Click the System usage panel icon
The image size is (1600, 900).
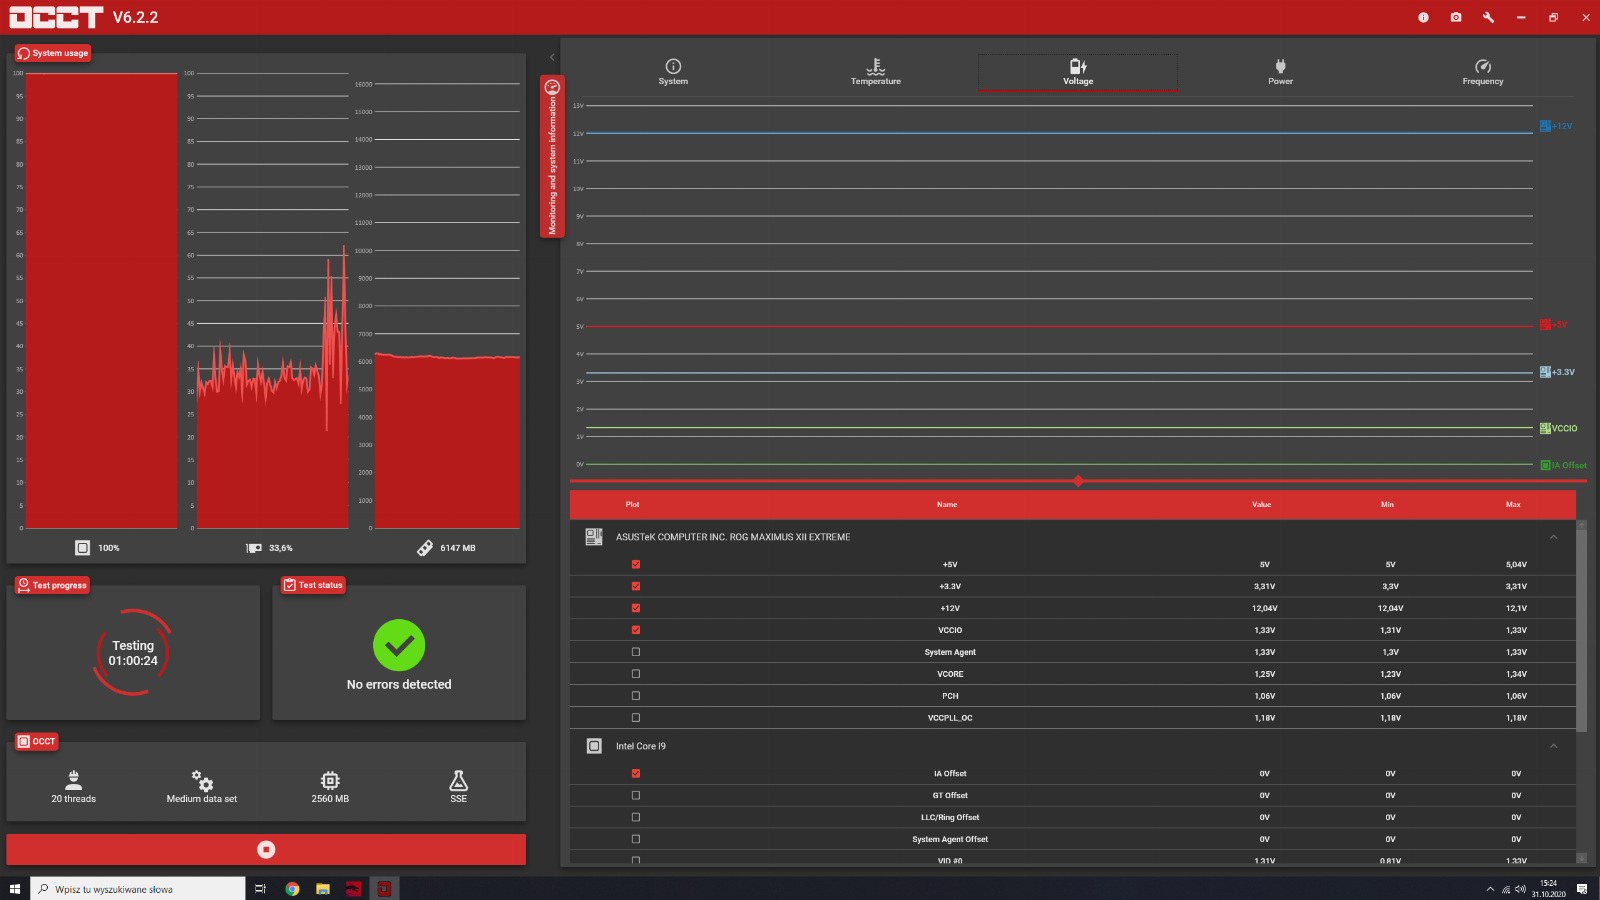tap(24, 53)
